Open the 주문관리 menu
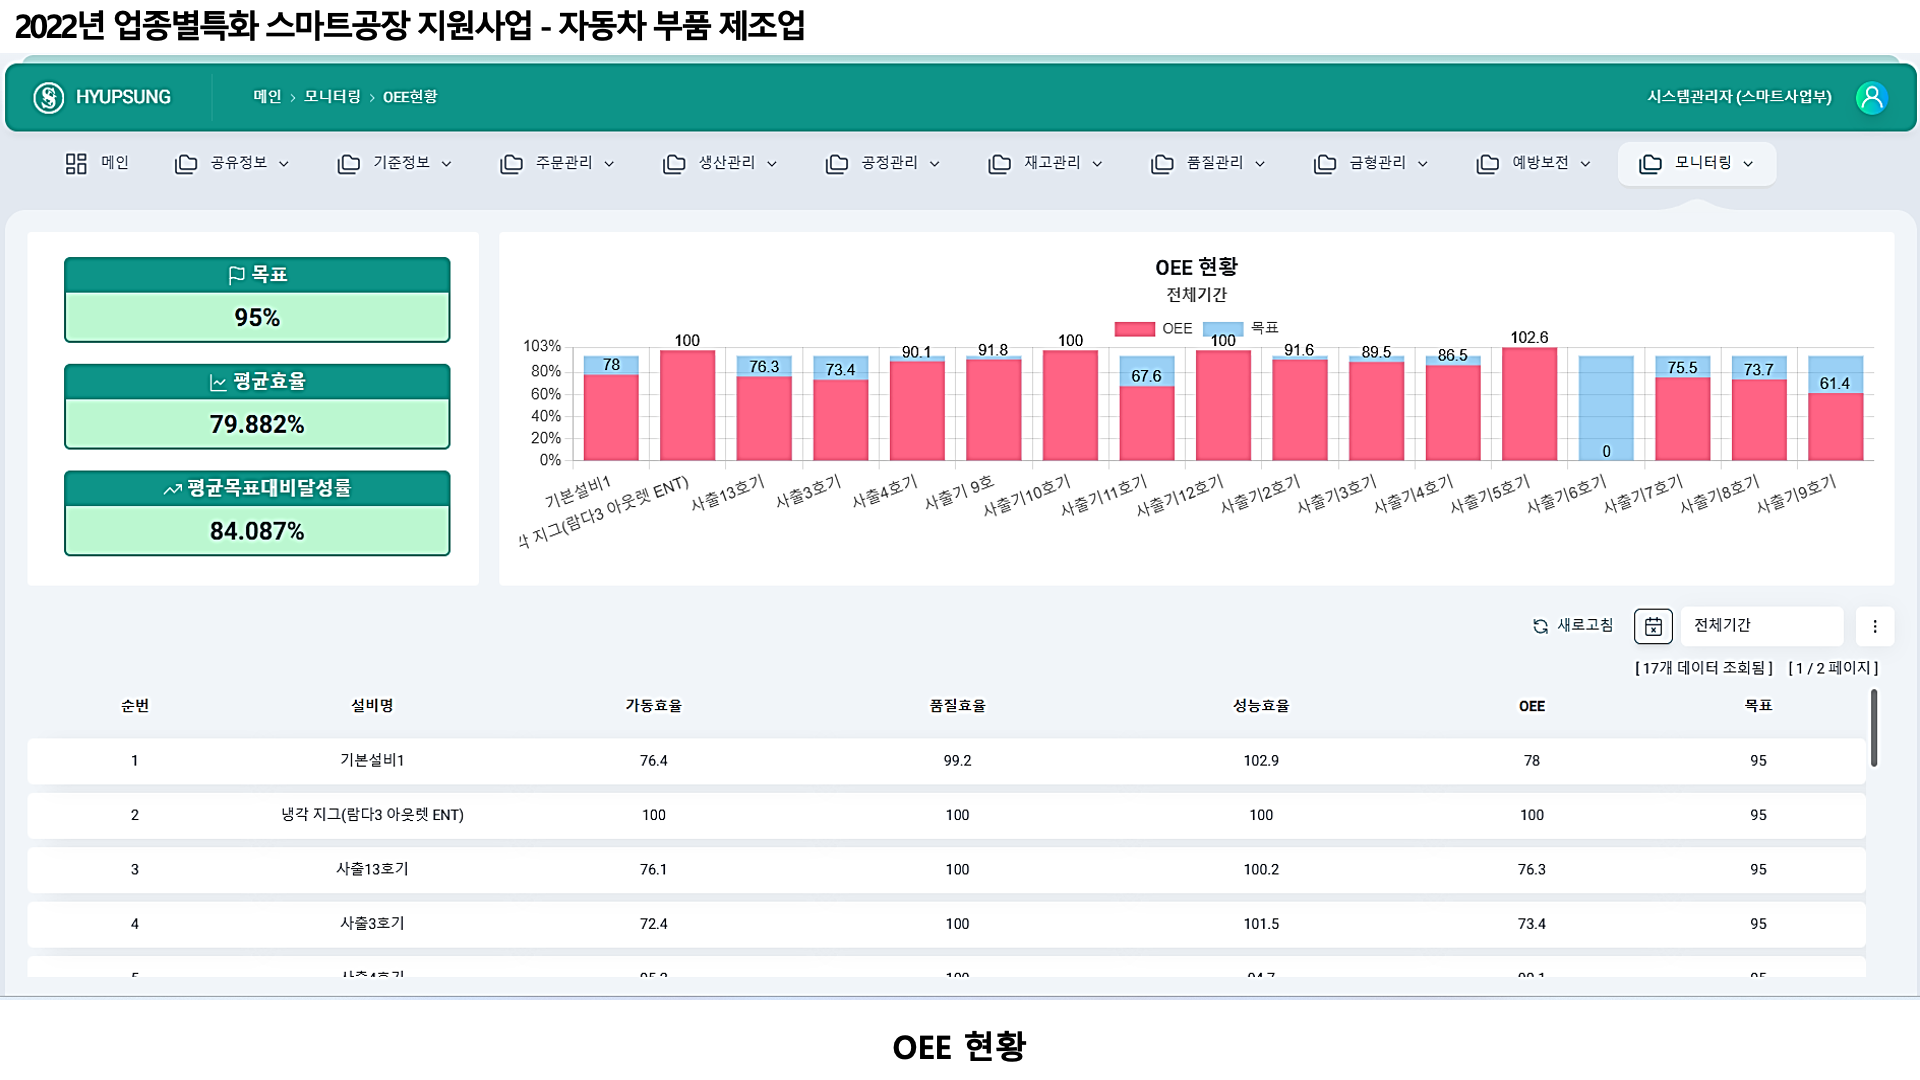This screenshot has height=1080, width=1920. click(563, 163)
